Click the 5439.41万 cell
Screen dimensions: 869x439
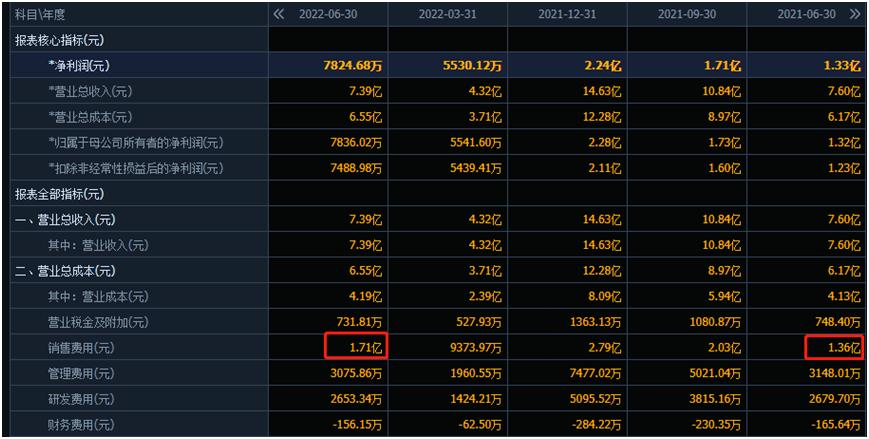474,169
